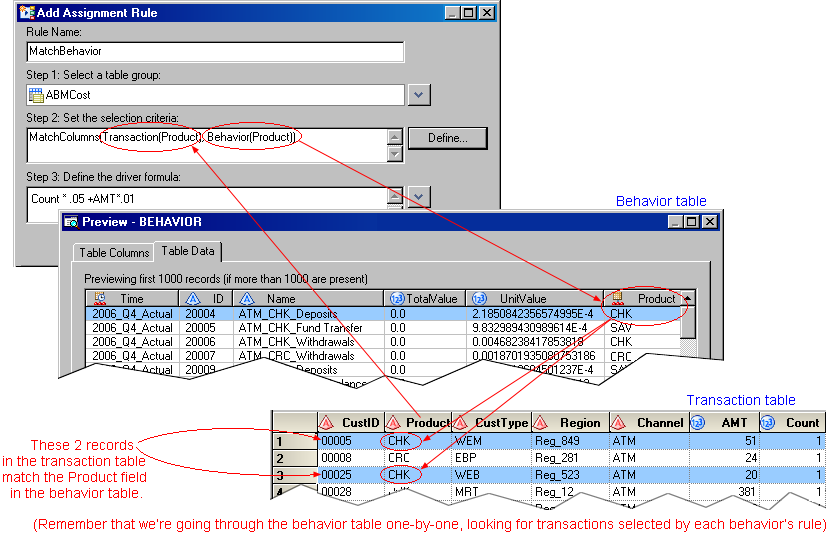Viewport: 826px width, 538px height.
Task: Click the Product column header icon in Behavior
Action: coord(618,298)
